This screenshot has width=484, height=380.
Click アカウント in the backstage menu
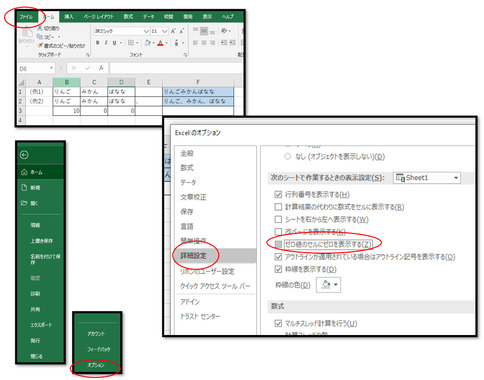click(x=96, y=334)
